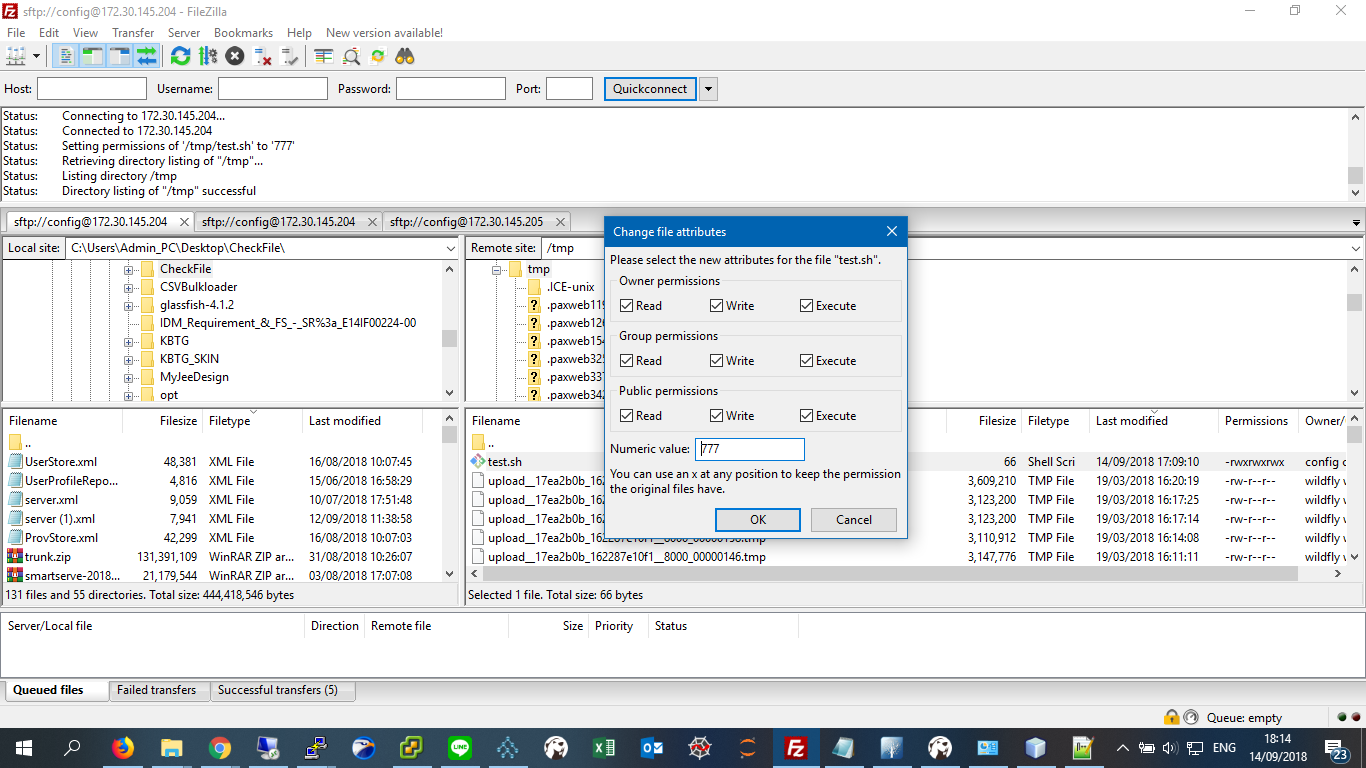1366x768 pixels.
Task: Cancel the current operation icon
Action: 234,57
